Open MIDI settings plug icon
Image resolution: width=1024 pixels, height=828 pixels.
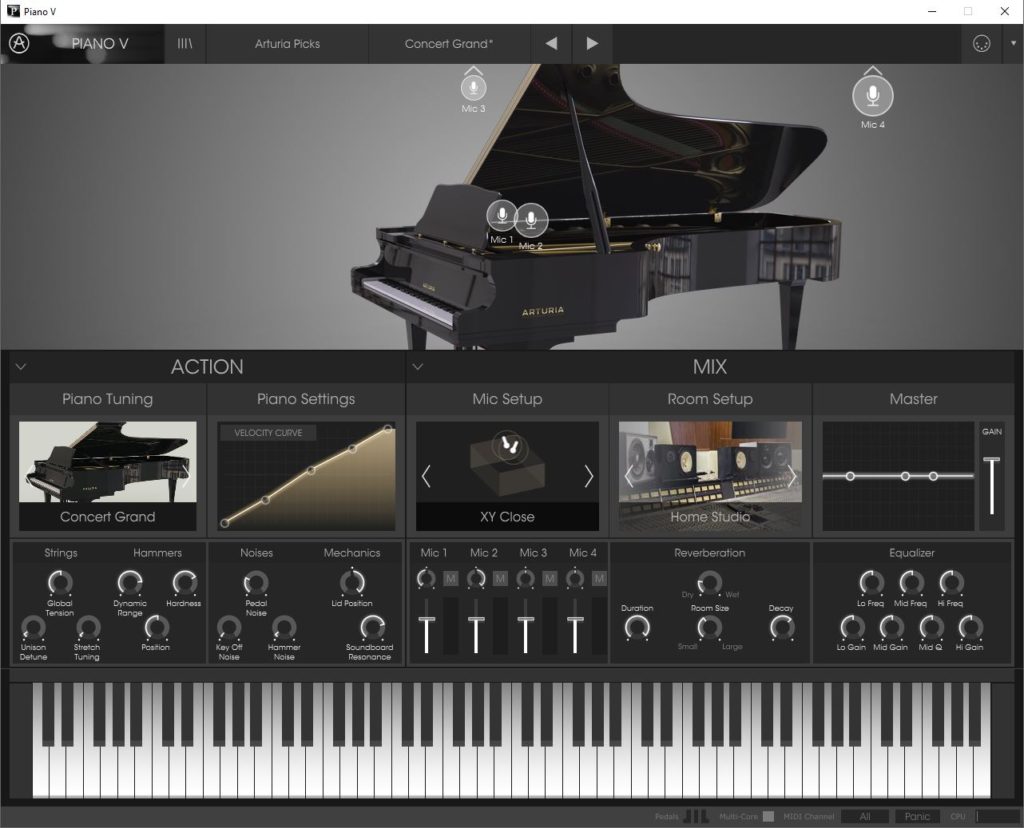[981, 44]
